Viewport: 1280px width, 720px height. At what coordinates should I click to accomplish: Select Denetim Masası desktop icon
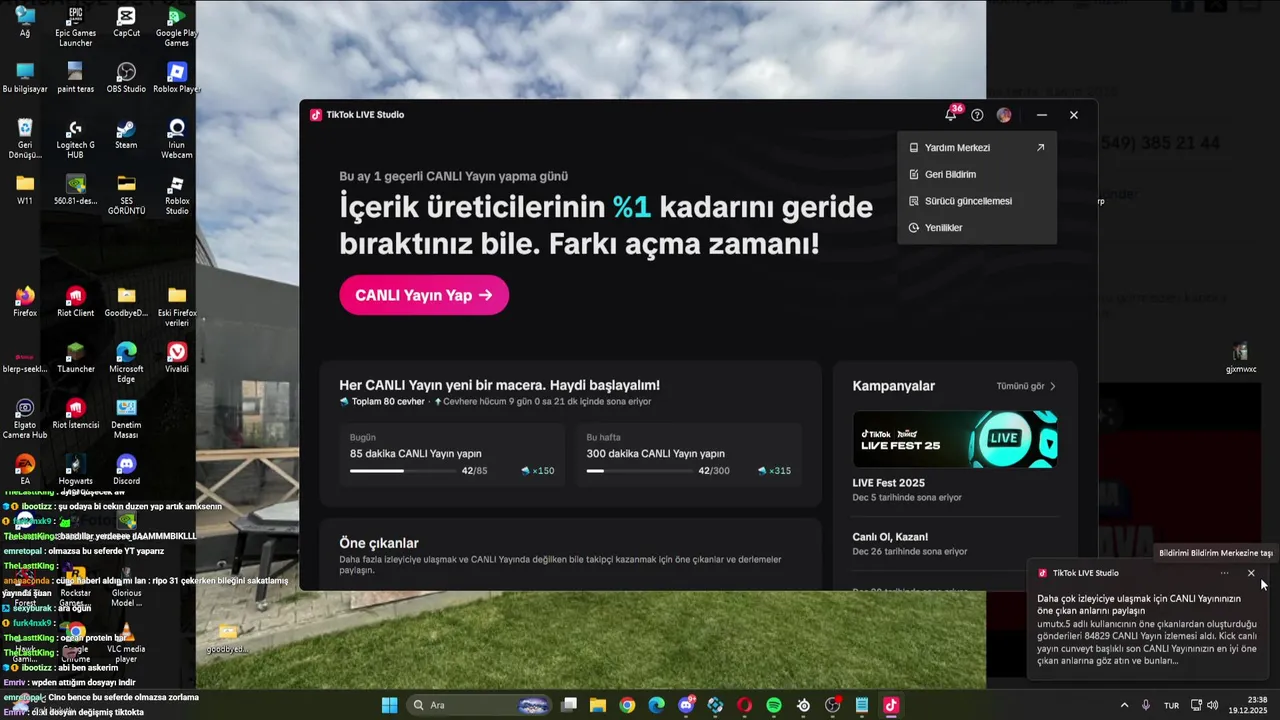click(x=126, y=419)
